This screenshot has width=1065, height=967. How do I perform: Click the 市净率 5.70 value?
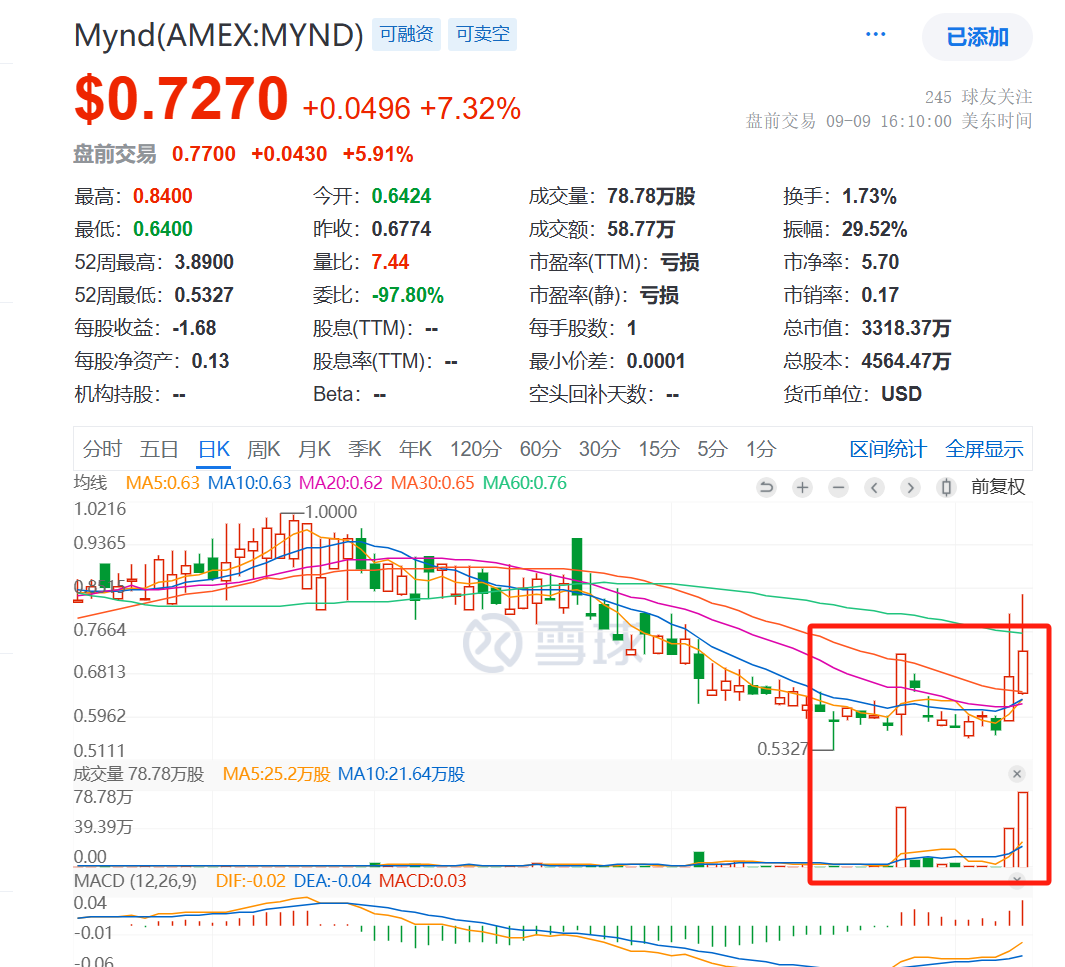(880, 262)
